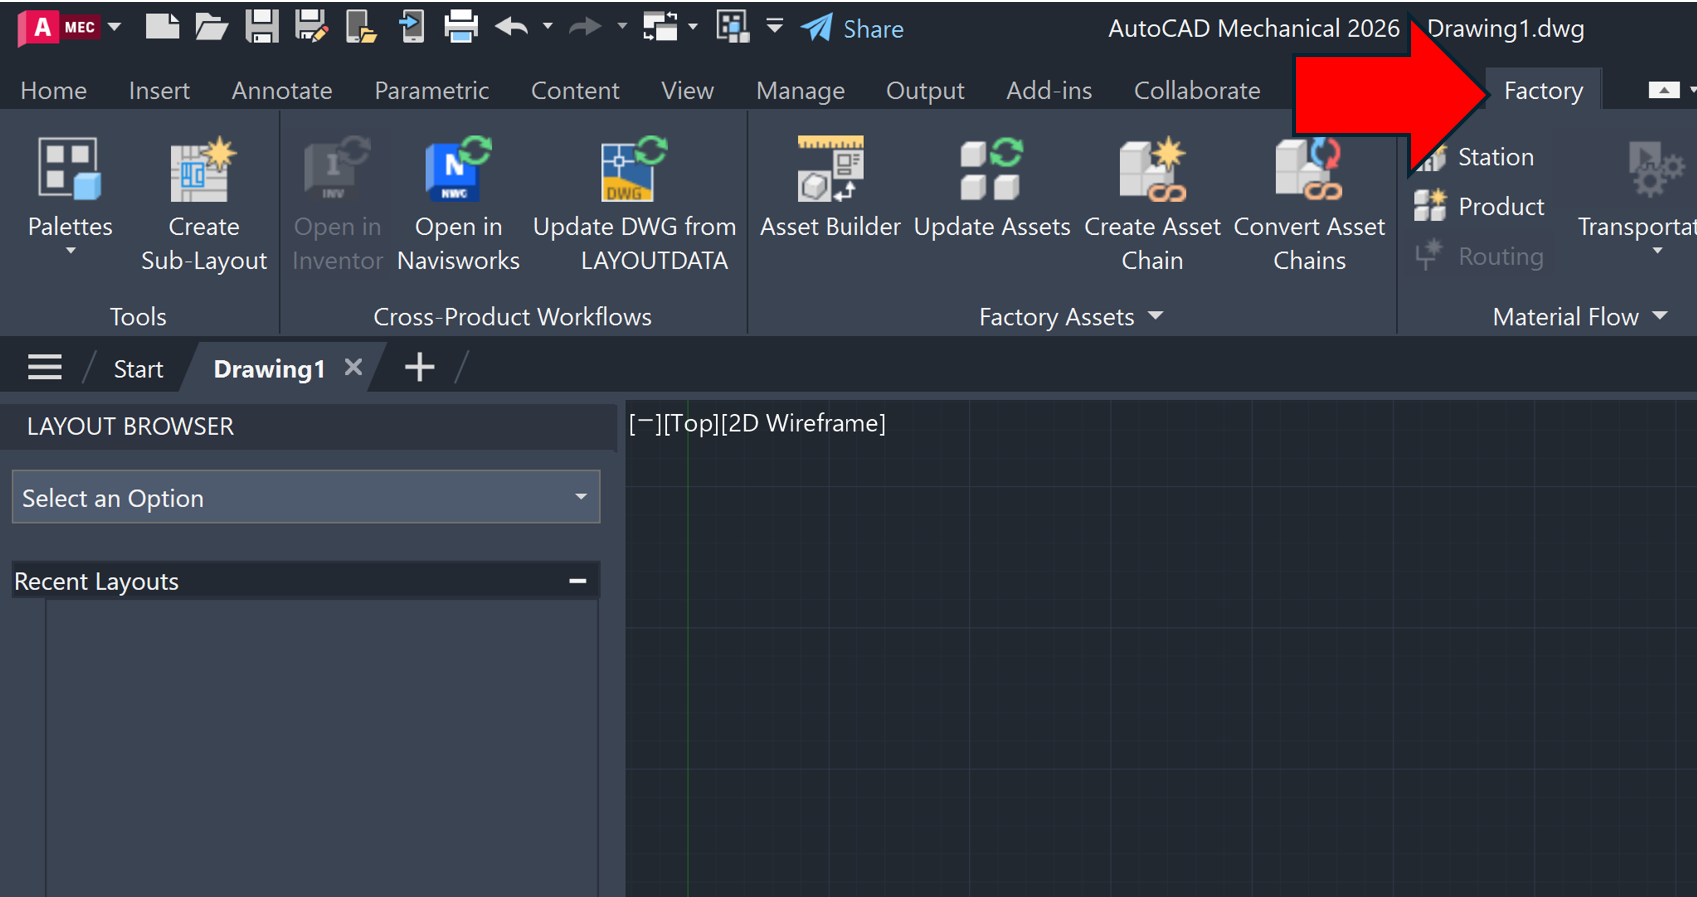Go to the Annotate tab
This screenshot has width=1697, height=897.
pos(282,91)
